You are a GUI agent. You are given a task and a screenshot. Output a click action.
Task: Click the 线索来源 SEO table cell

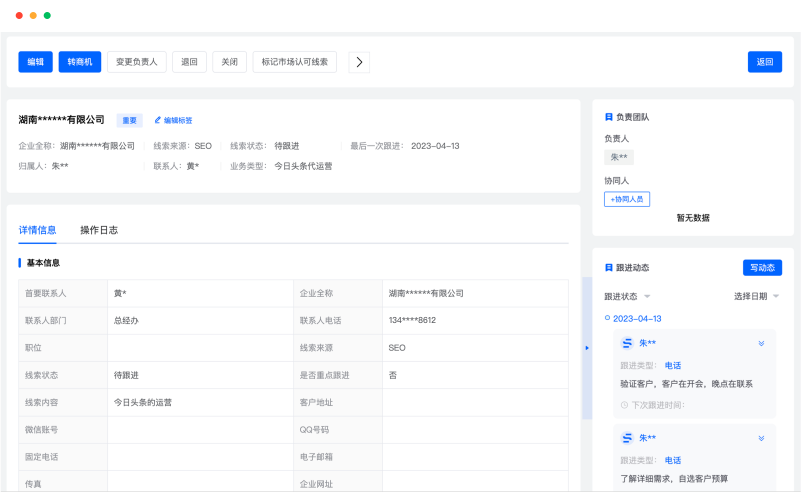click(x=475, y=348)
